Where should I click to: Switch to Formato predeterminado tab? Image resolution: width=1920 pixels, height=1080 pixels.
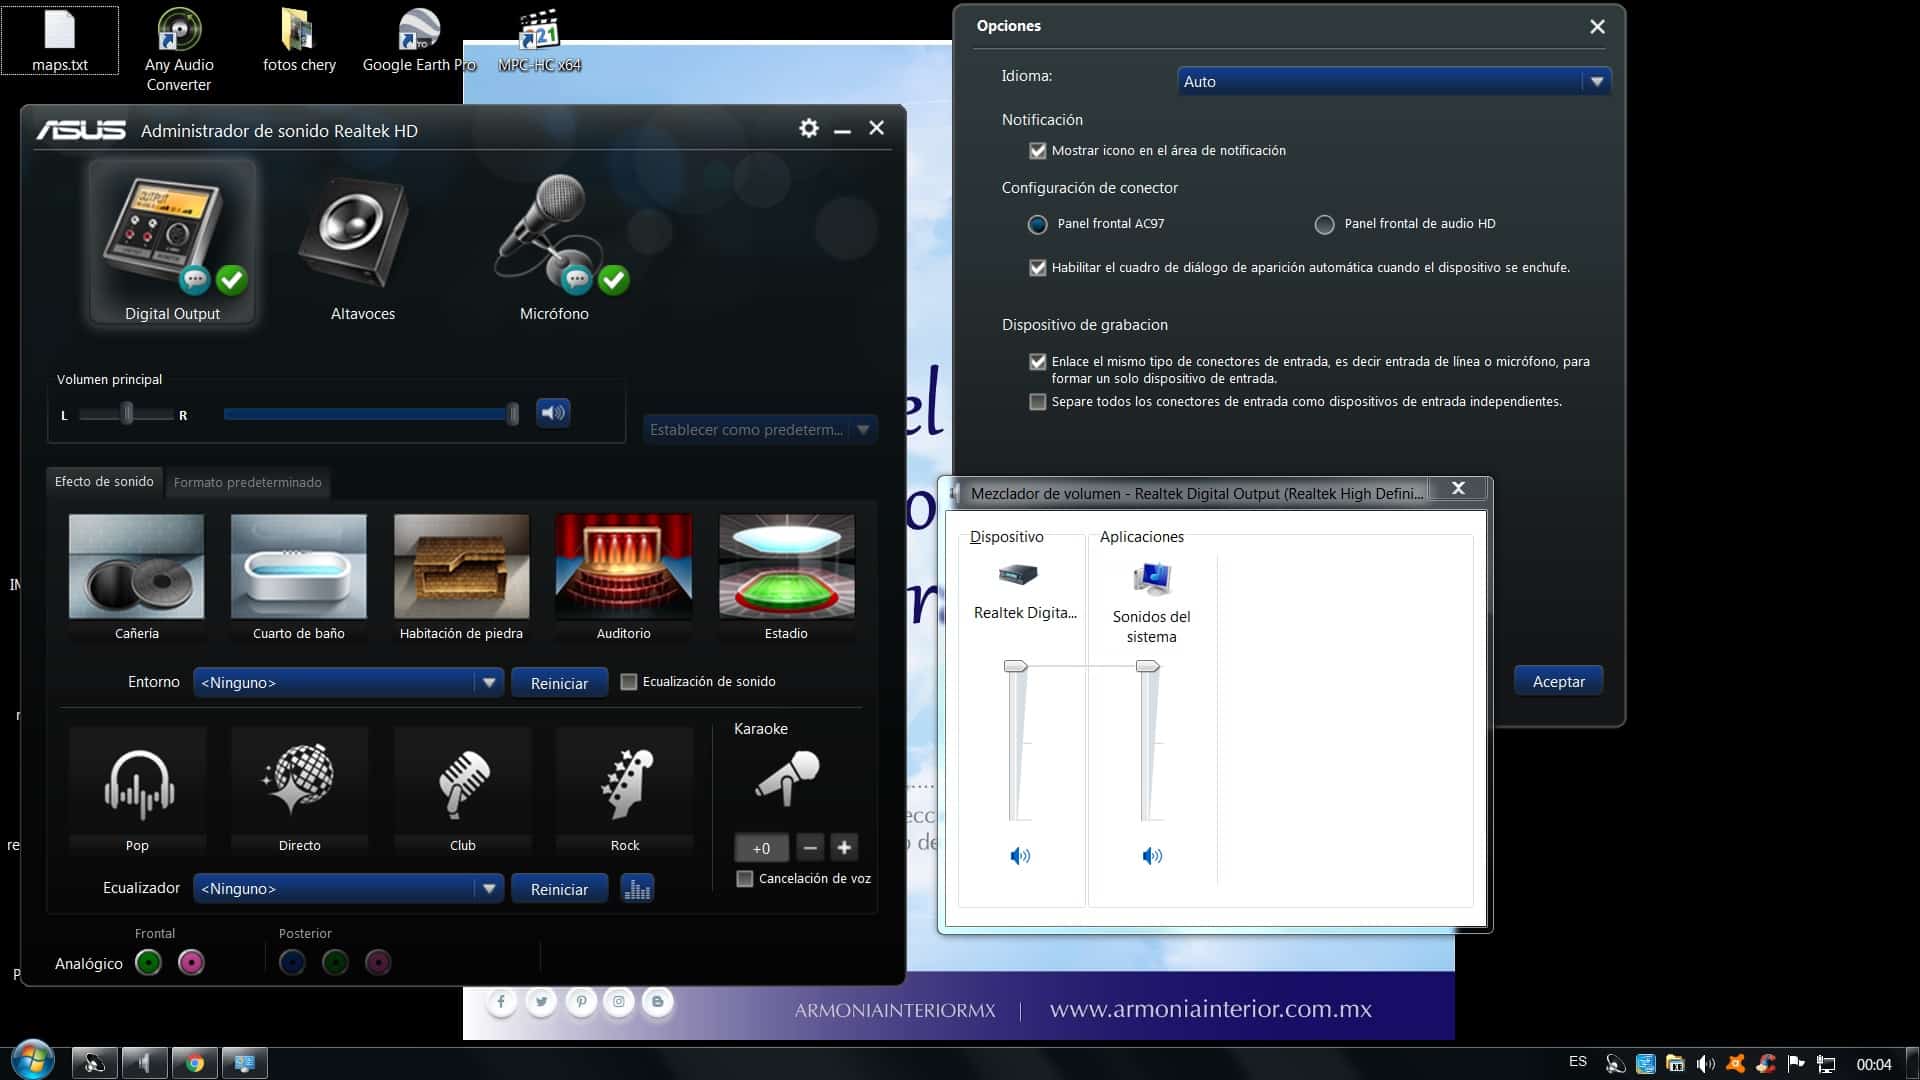(x=247, y=483)
